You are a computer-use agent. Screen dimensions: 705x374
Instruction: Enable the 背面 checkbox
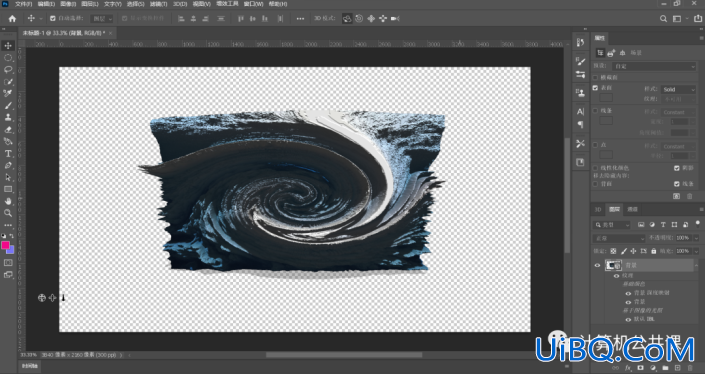pos(595,184)
